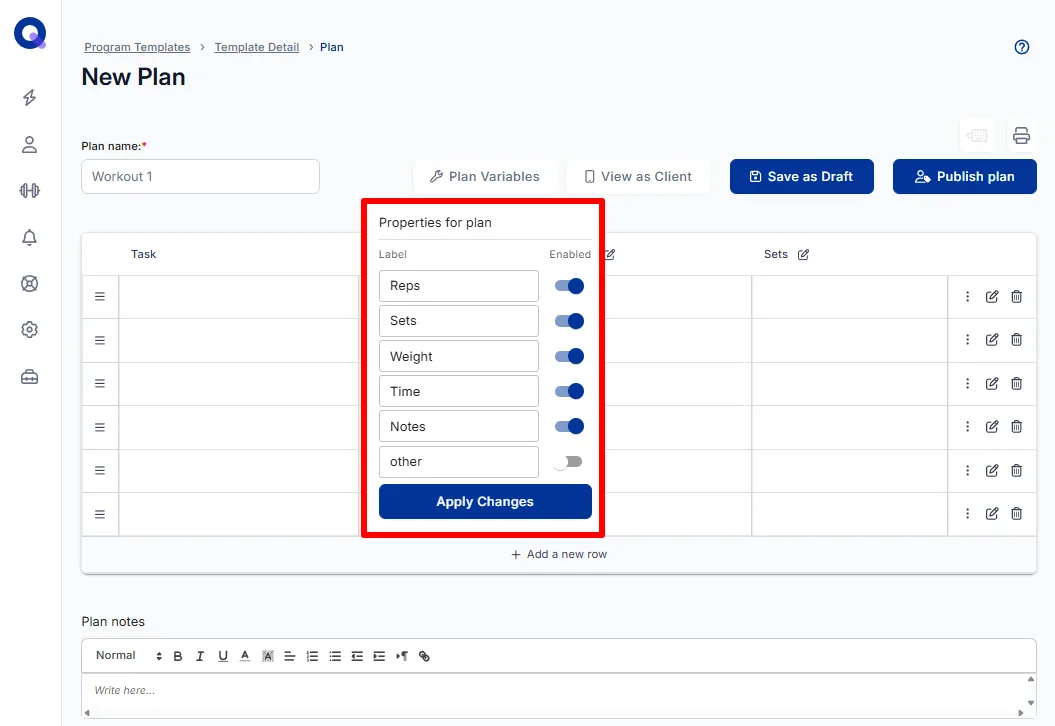The height and width of the screenshot is (726, 1055).
Task: Disable the Time property toggle
Action: click(x=569, y=391)
